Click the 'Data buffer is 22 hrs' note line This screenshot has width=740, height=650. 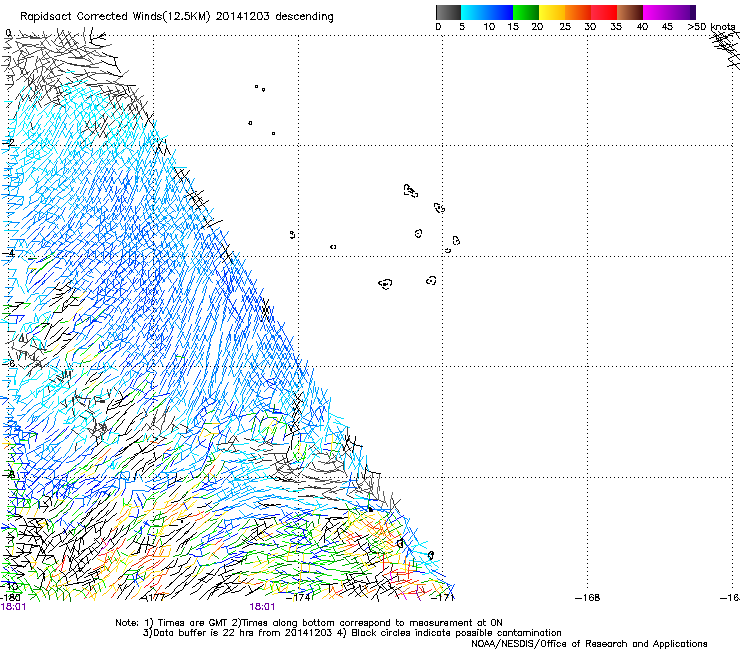tap(352, 633)
